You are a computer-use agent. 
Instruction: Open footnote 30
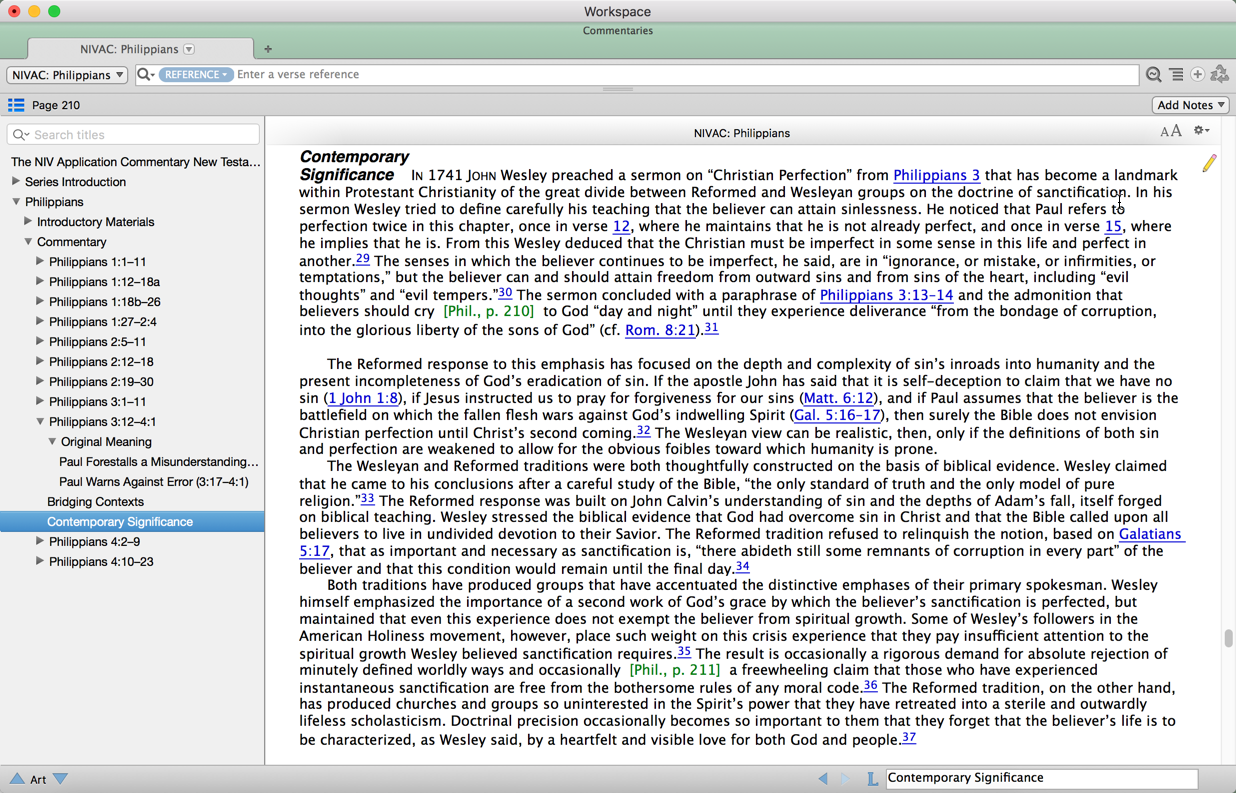(x=505, y=293)
